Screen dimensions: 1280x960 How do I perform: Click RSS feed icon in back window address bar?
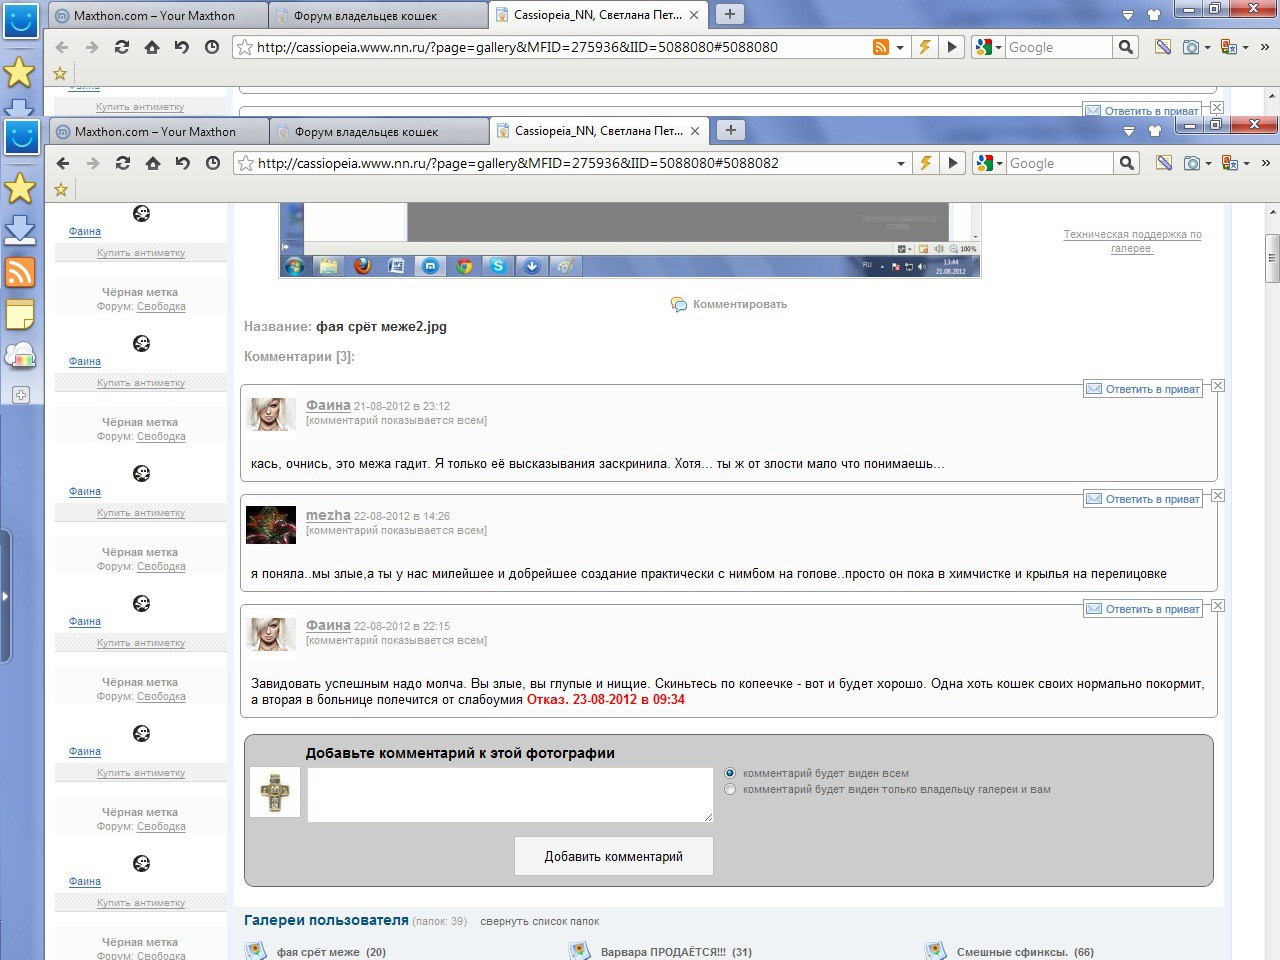coord(880,47)
